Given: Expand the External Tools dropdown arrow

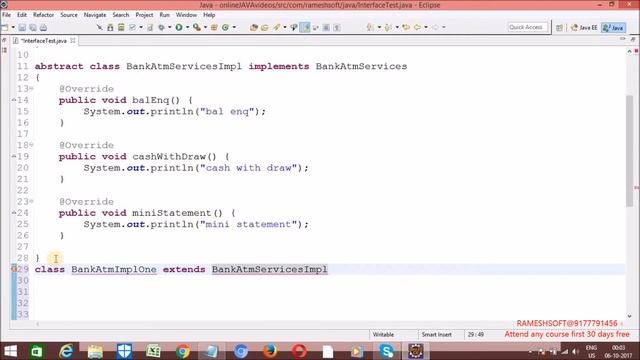Looking at the screenshot, I should pyautogui.click(x=205, y=27).
